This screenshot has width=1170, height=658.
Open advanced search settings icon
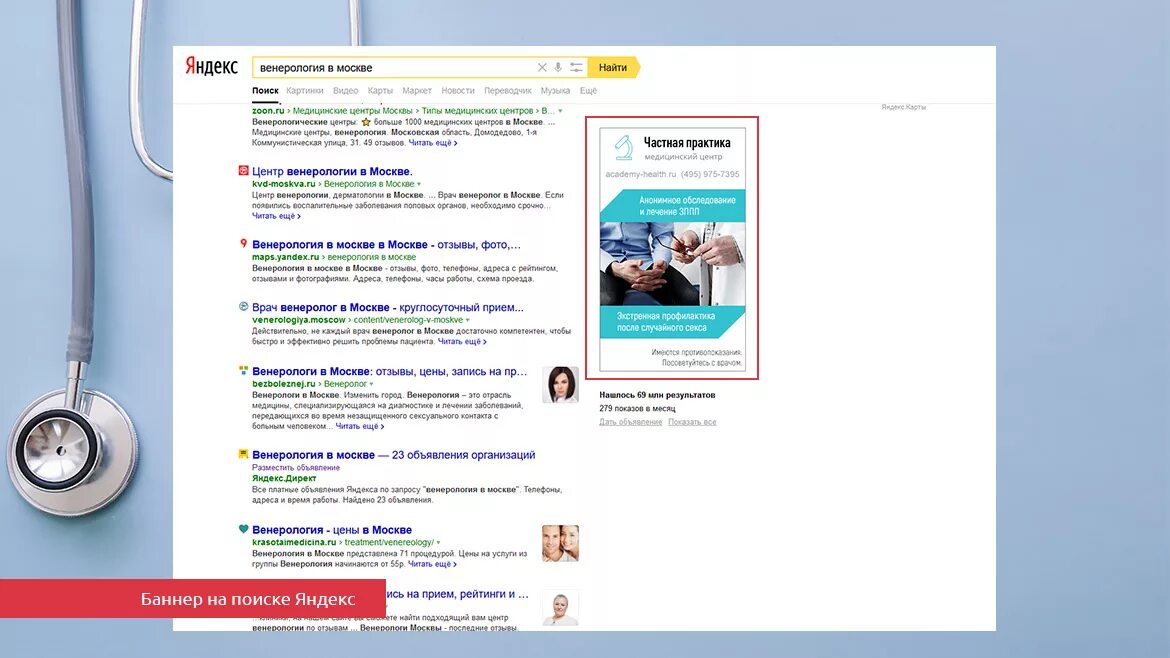point(576,67)
